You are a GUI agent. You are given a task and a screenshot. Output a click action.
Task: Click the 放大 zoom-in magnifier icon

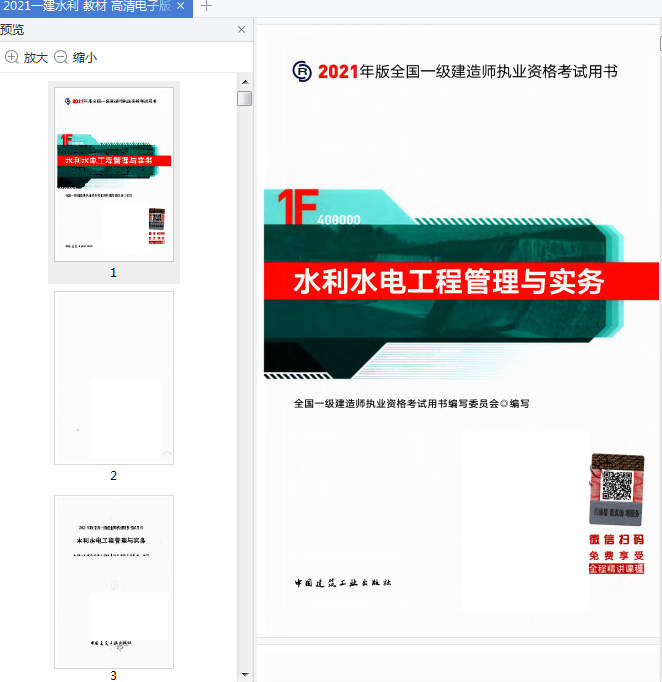pyautogui.click(x=12, y=57)
